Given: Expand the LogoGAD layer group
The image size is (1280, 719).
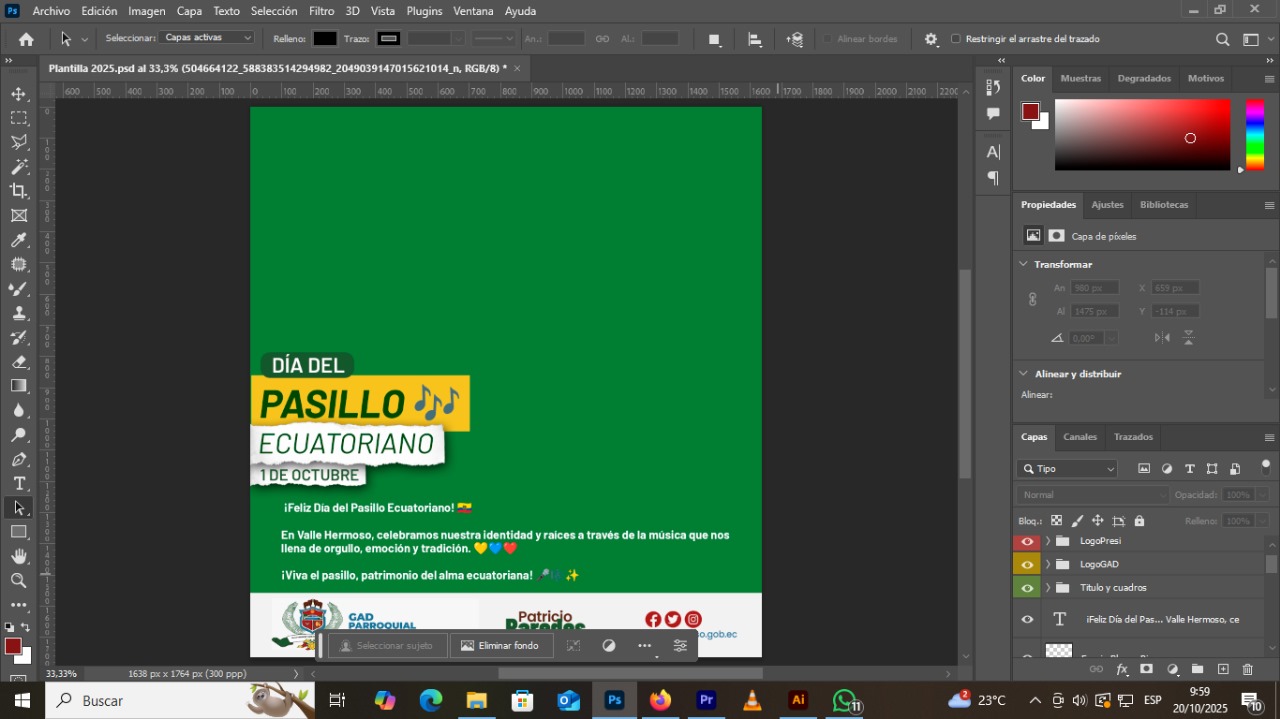Looking at the screenshot, I should click(1047, 565).
